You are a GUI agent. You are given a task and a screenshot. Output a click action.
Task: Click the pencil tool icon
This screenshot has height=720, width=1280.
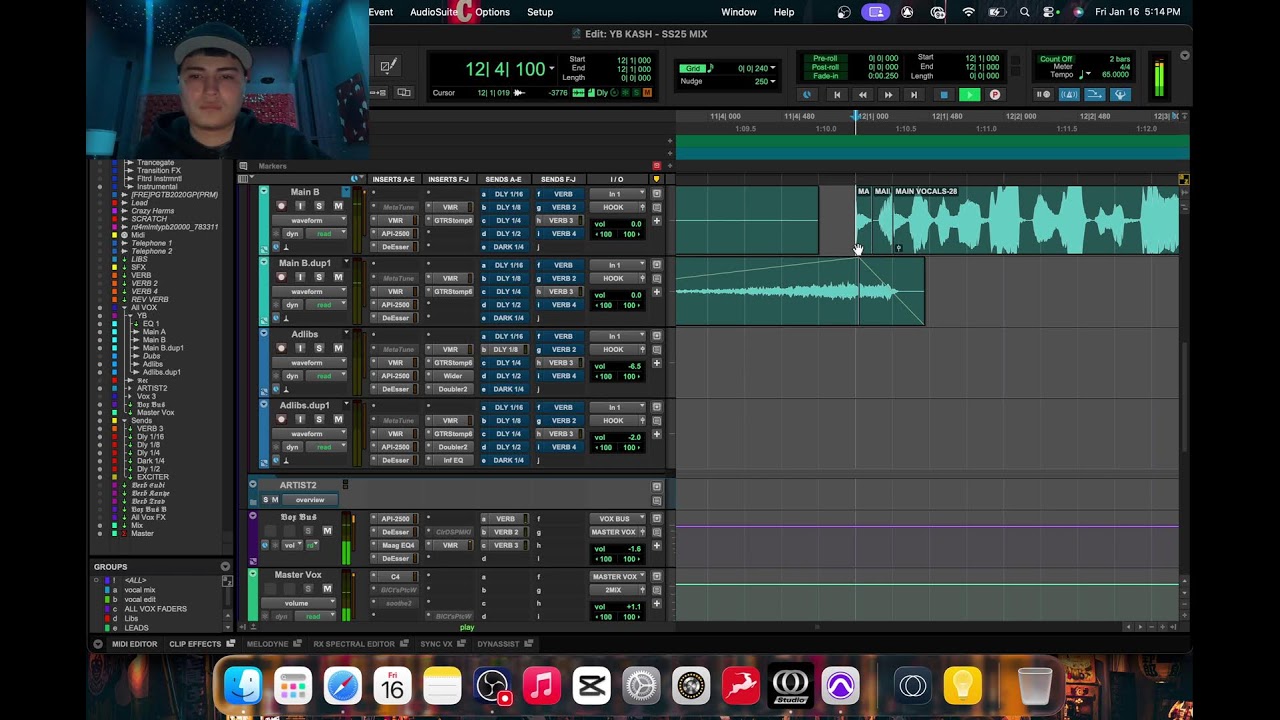[x=387, y=66]
